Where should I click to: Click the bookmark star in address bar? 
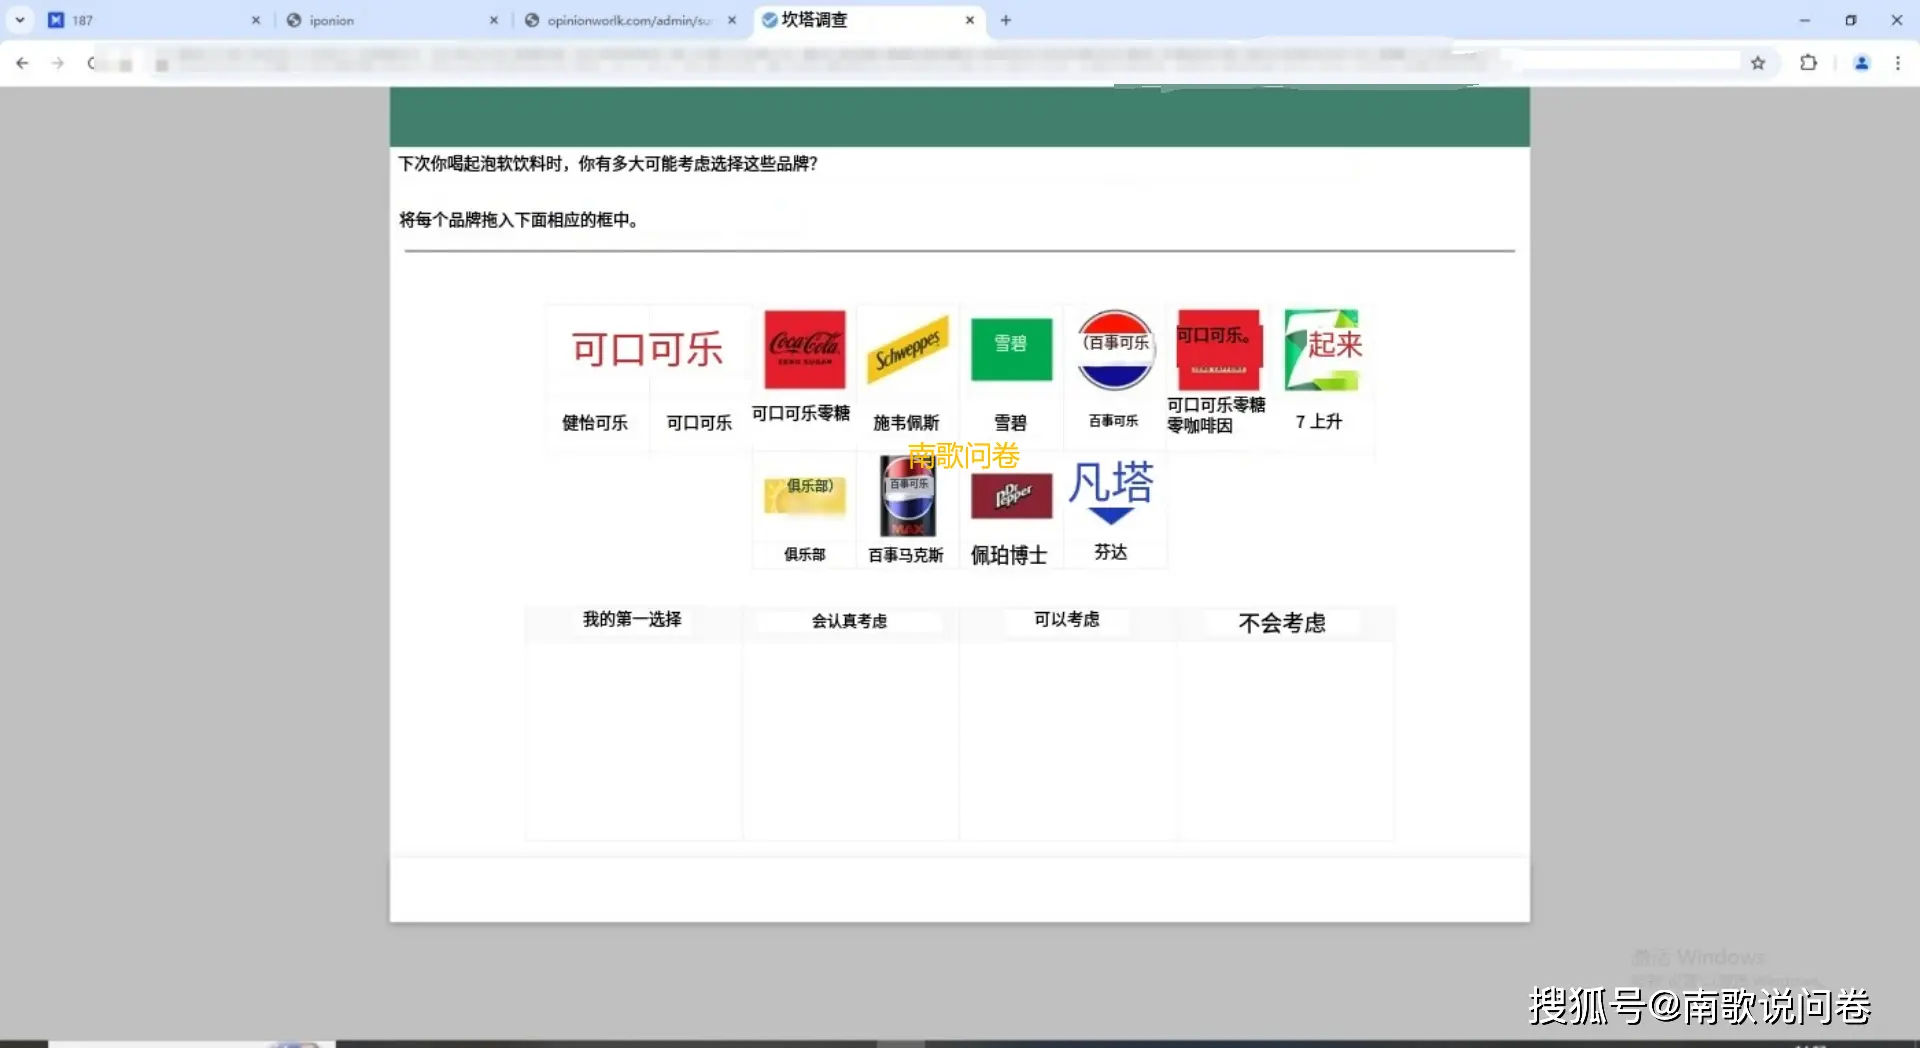pos(1758,62)
